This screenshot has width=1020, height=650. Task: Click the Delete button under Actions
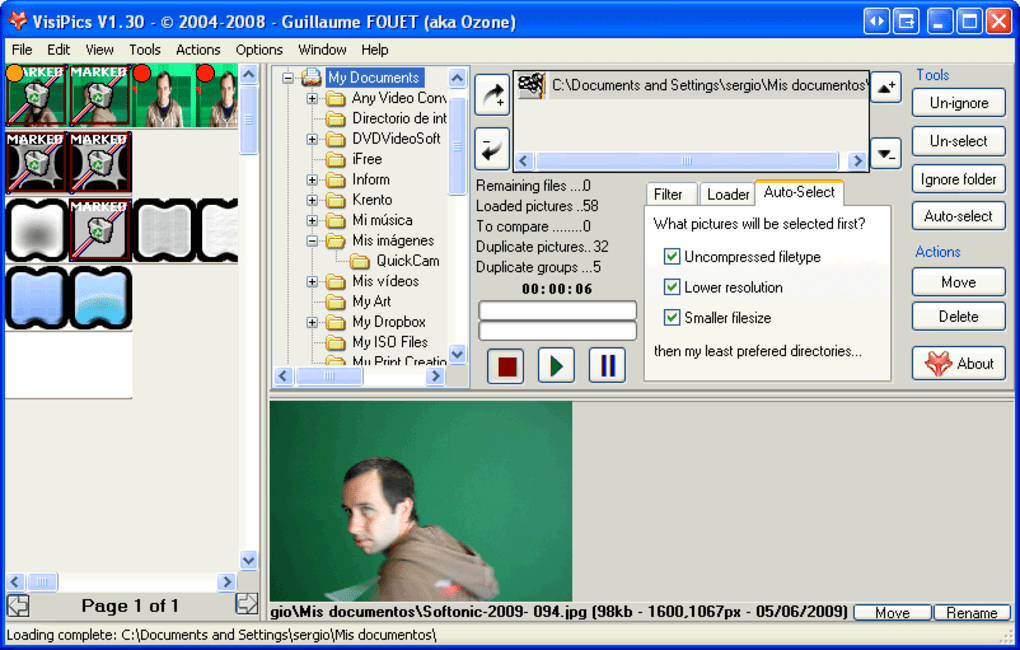tap(958, 316)
